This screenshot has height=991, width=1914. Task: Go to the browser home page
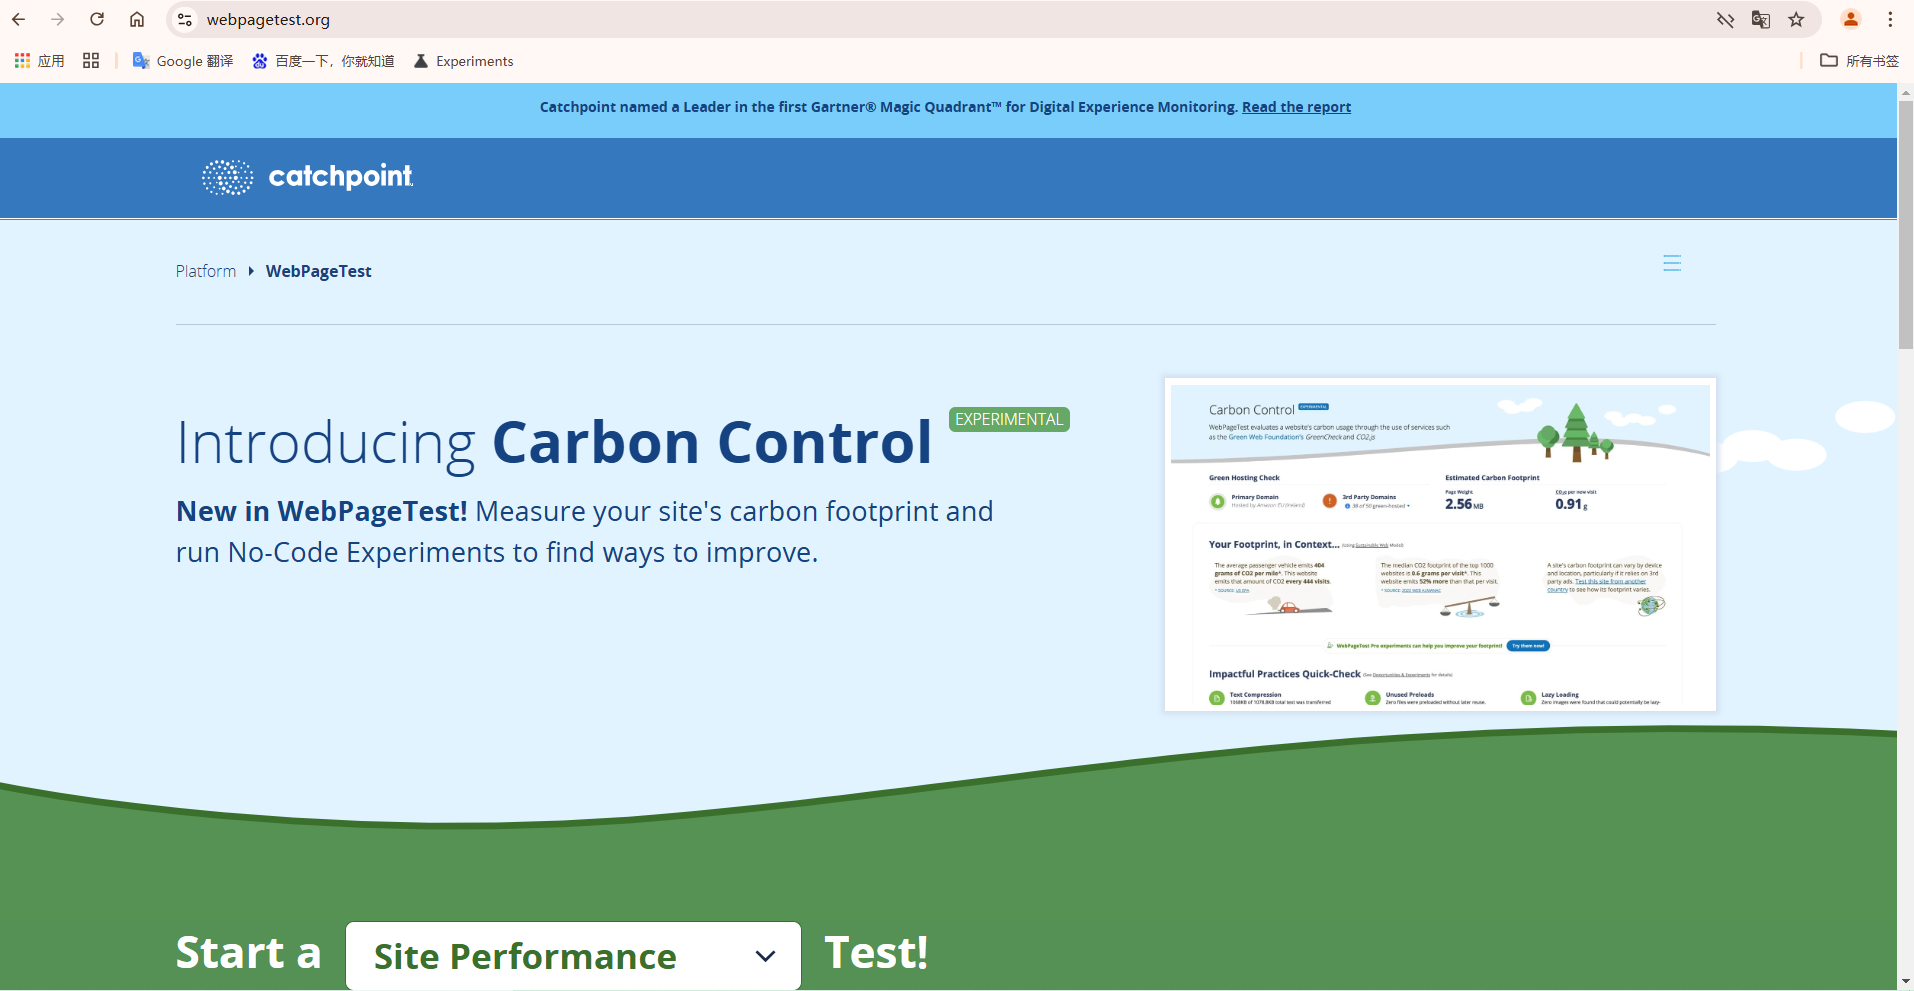tap(137, 19)
